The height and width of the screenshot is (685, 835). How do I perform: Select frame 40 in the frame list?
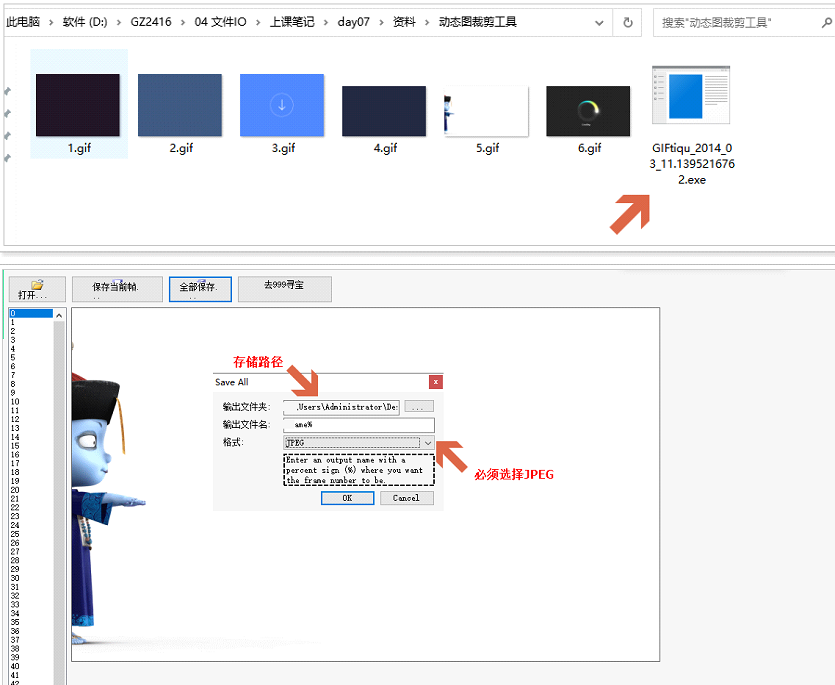click(x=31, y=666)
